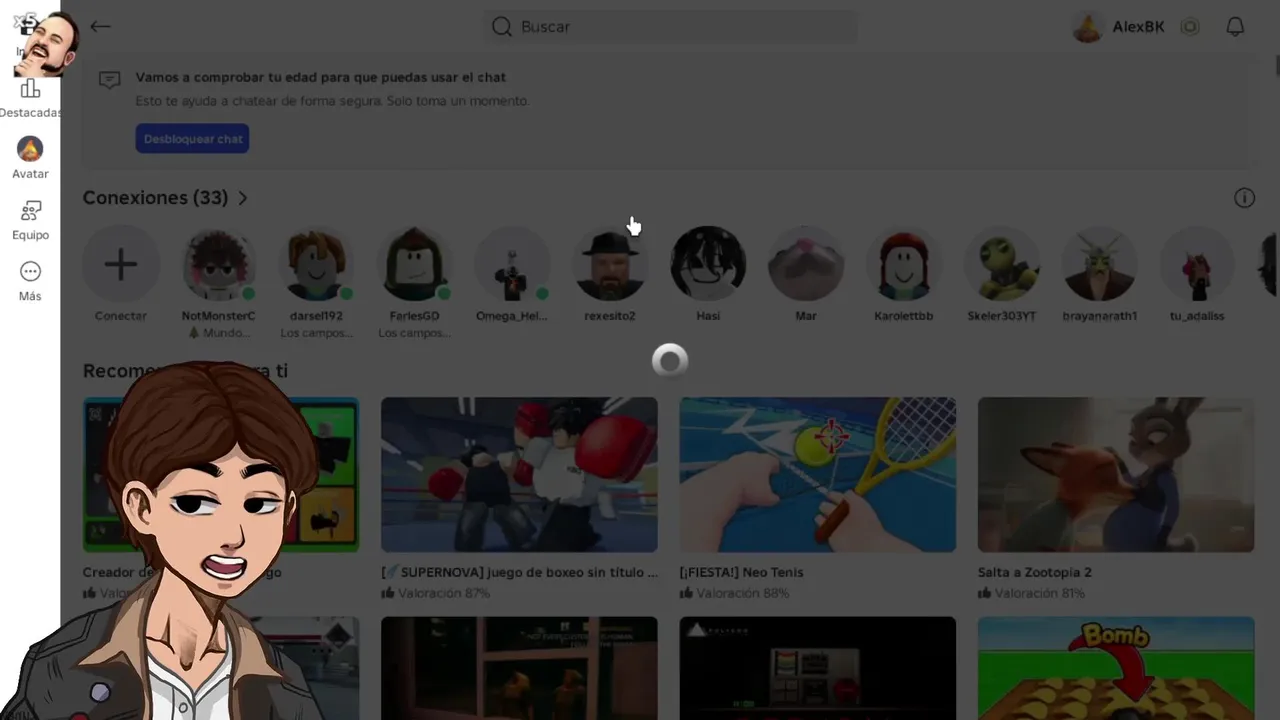Click SUPERNOVA juego de boxeo title
Viewport: 1280px width, 720px height.
[x=520, y=573]
